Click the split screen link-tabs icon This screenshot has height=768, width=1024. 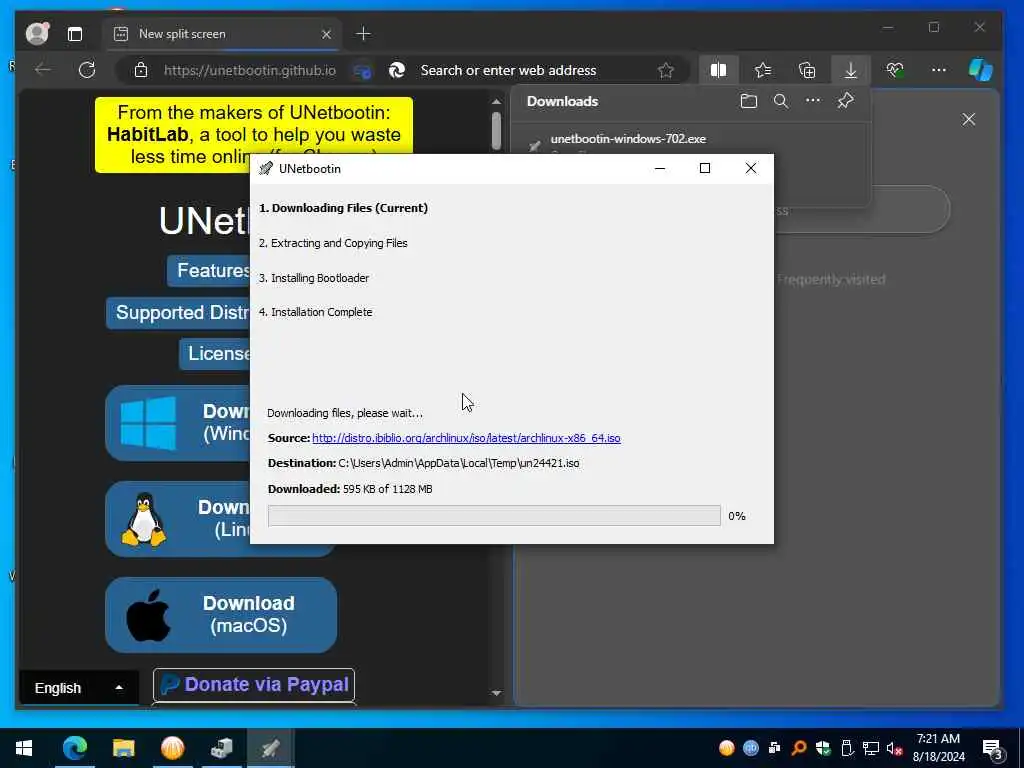362,71
